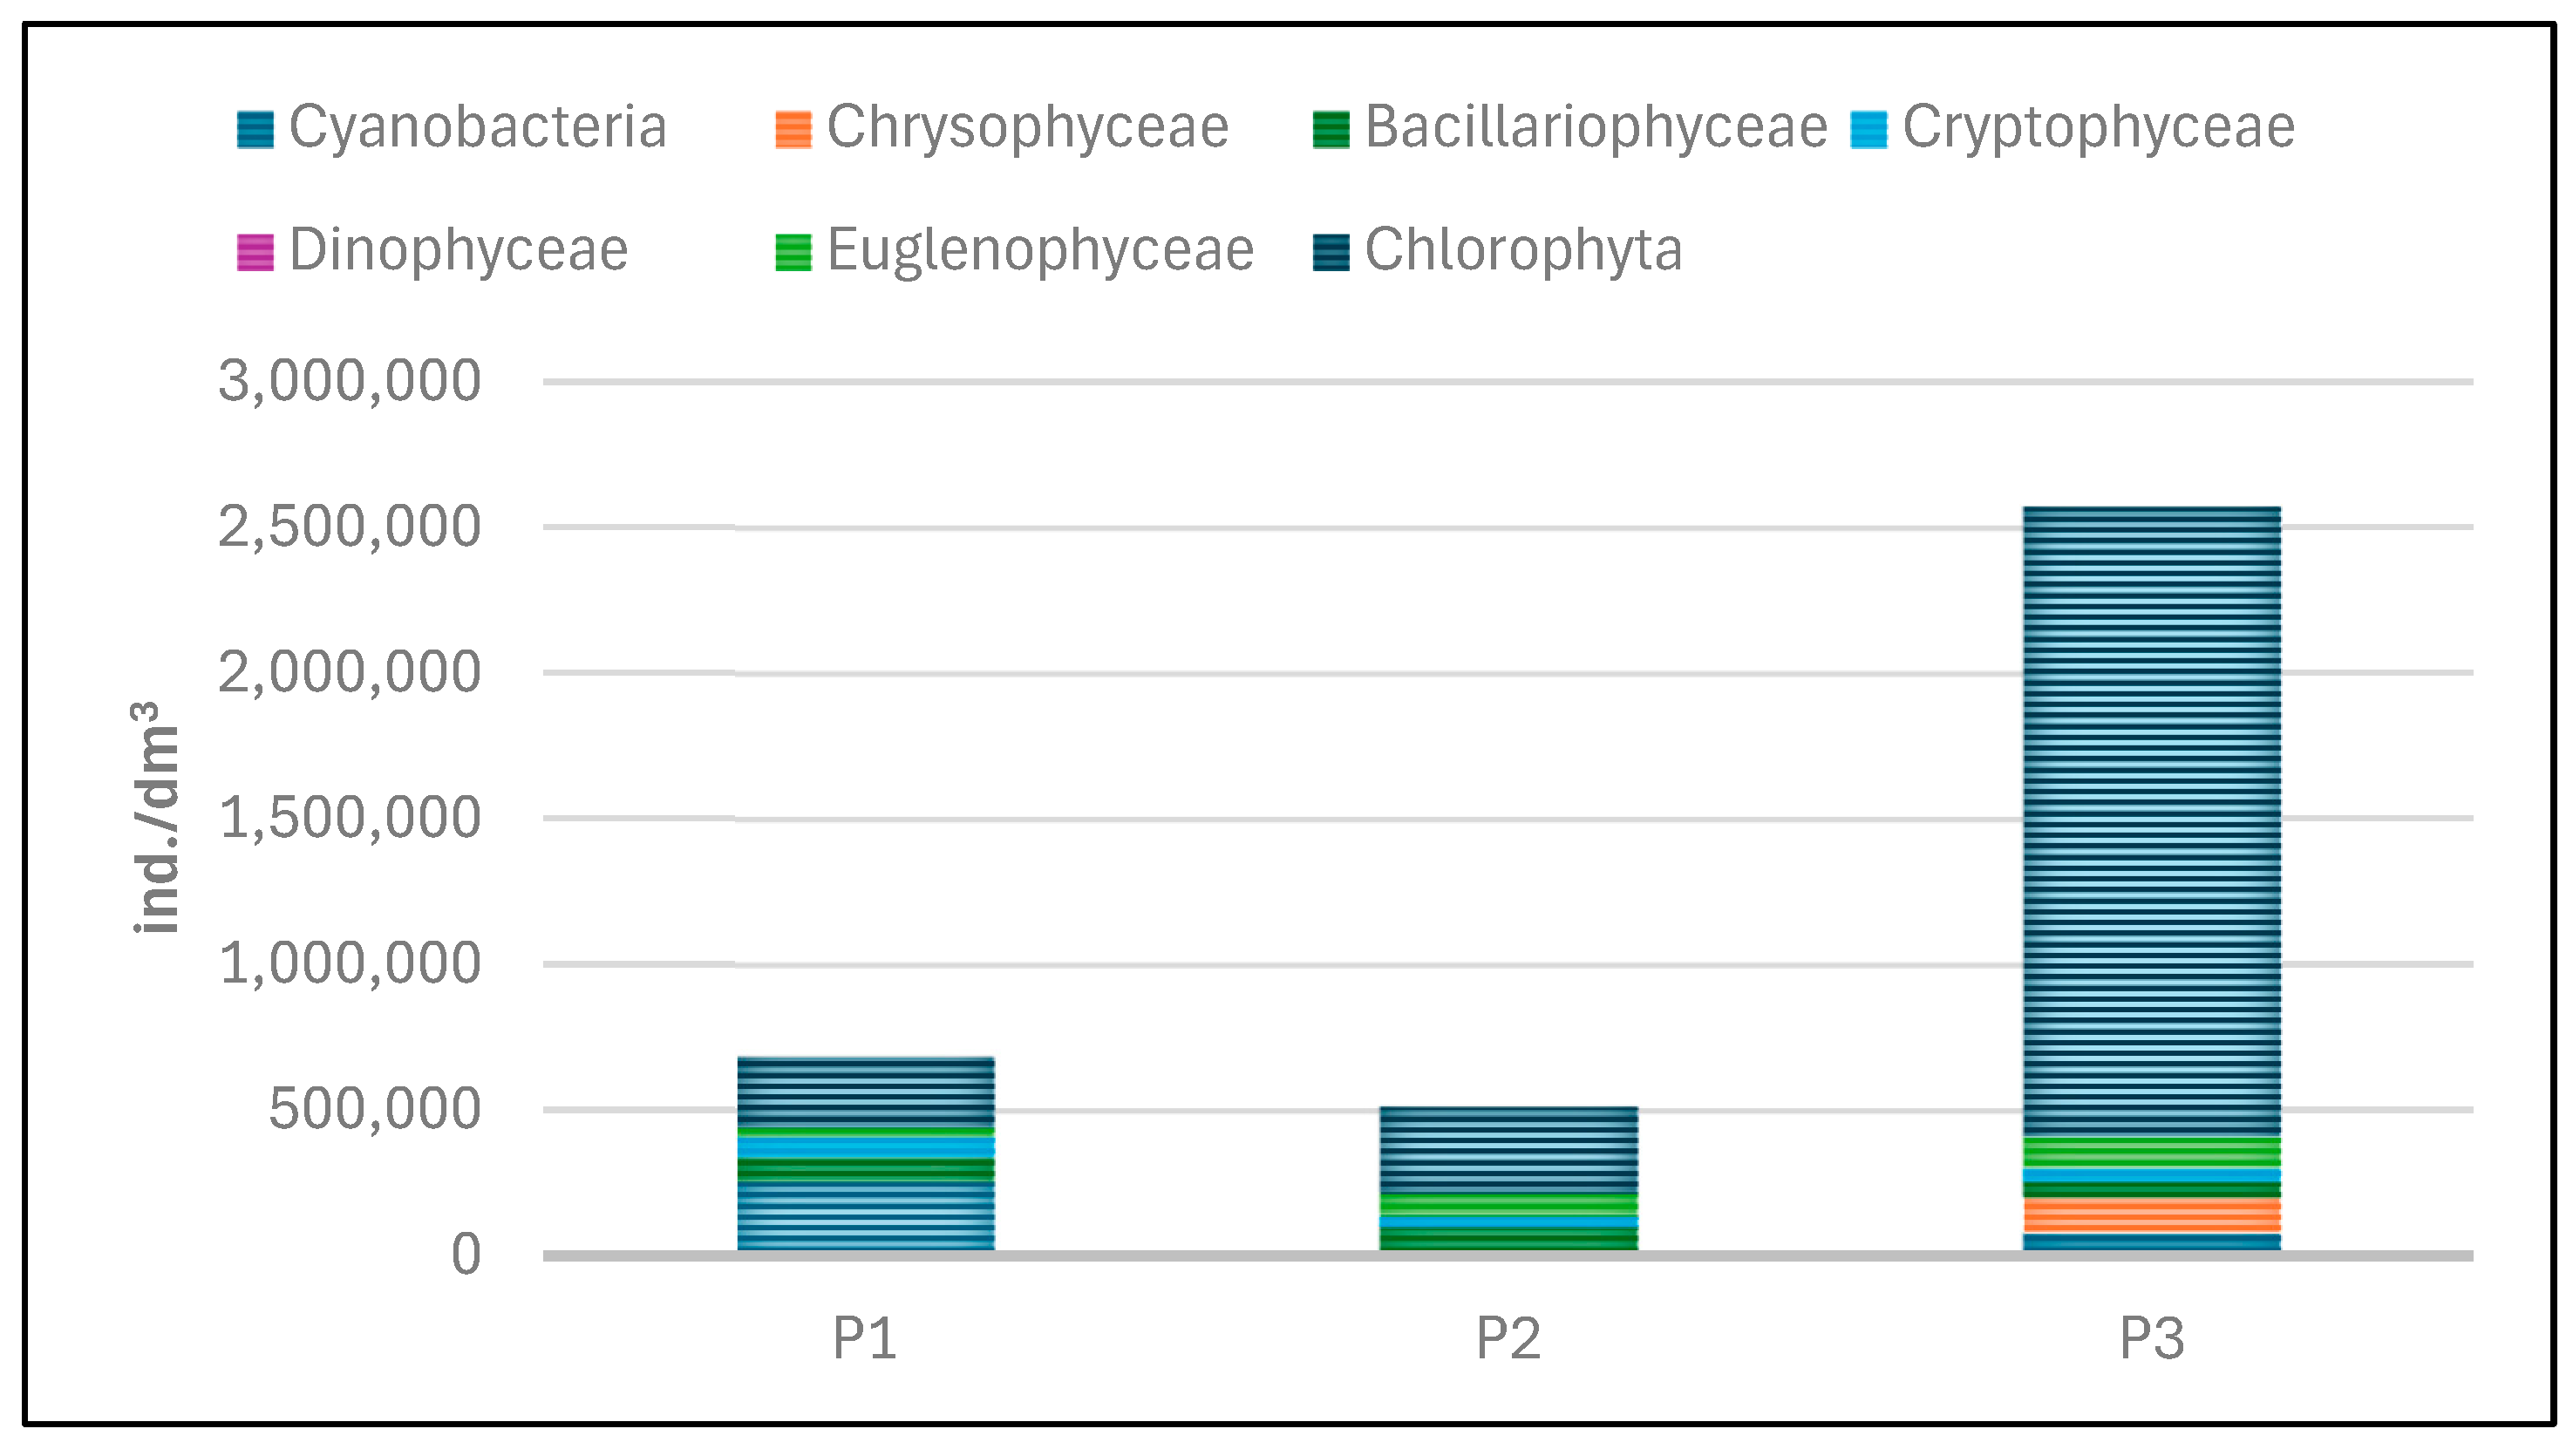
Task: Click the Cryptophyceae legend color swatch
Action: pyautogui.click(x=1868, y=130)
